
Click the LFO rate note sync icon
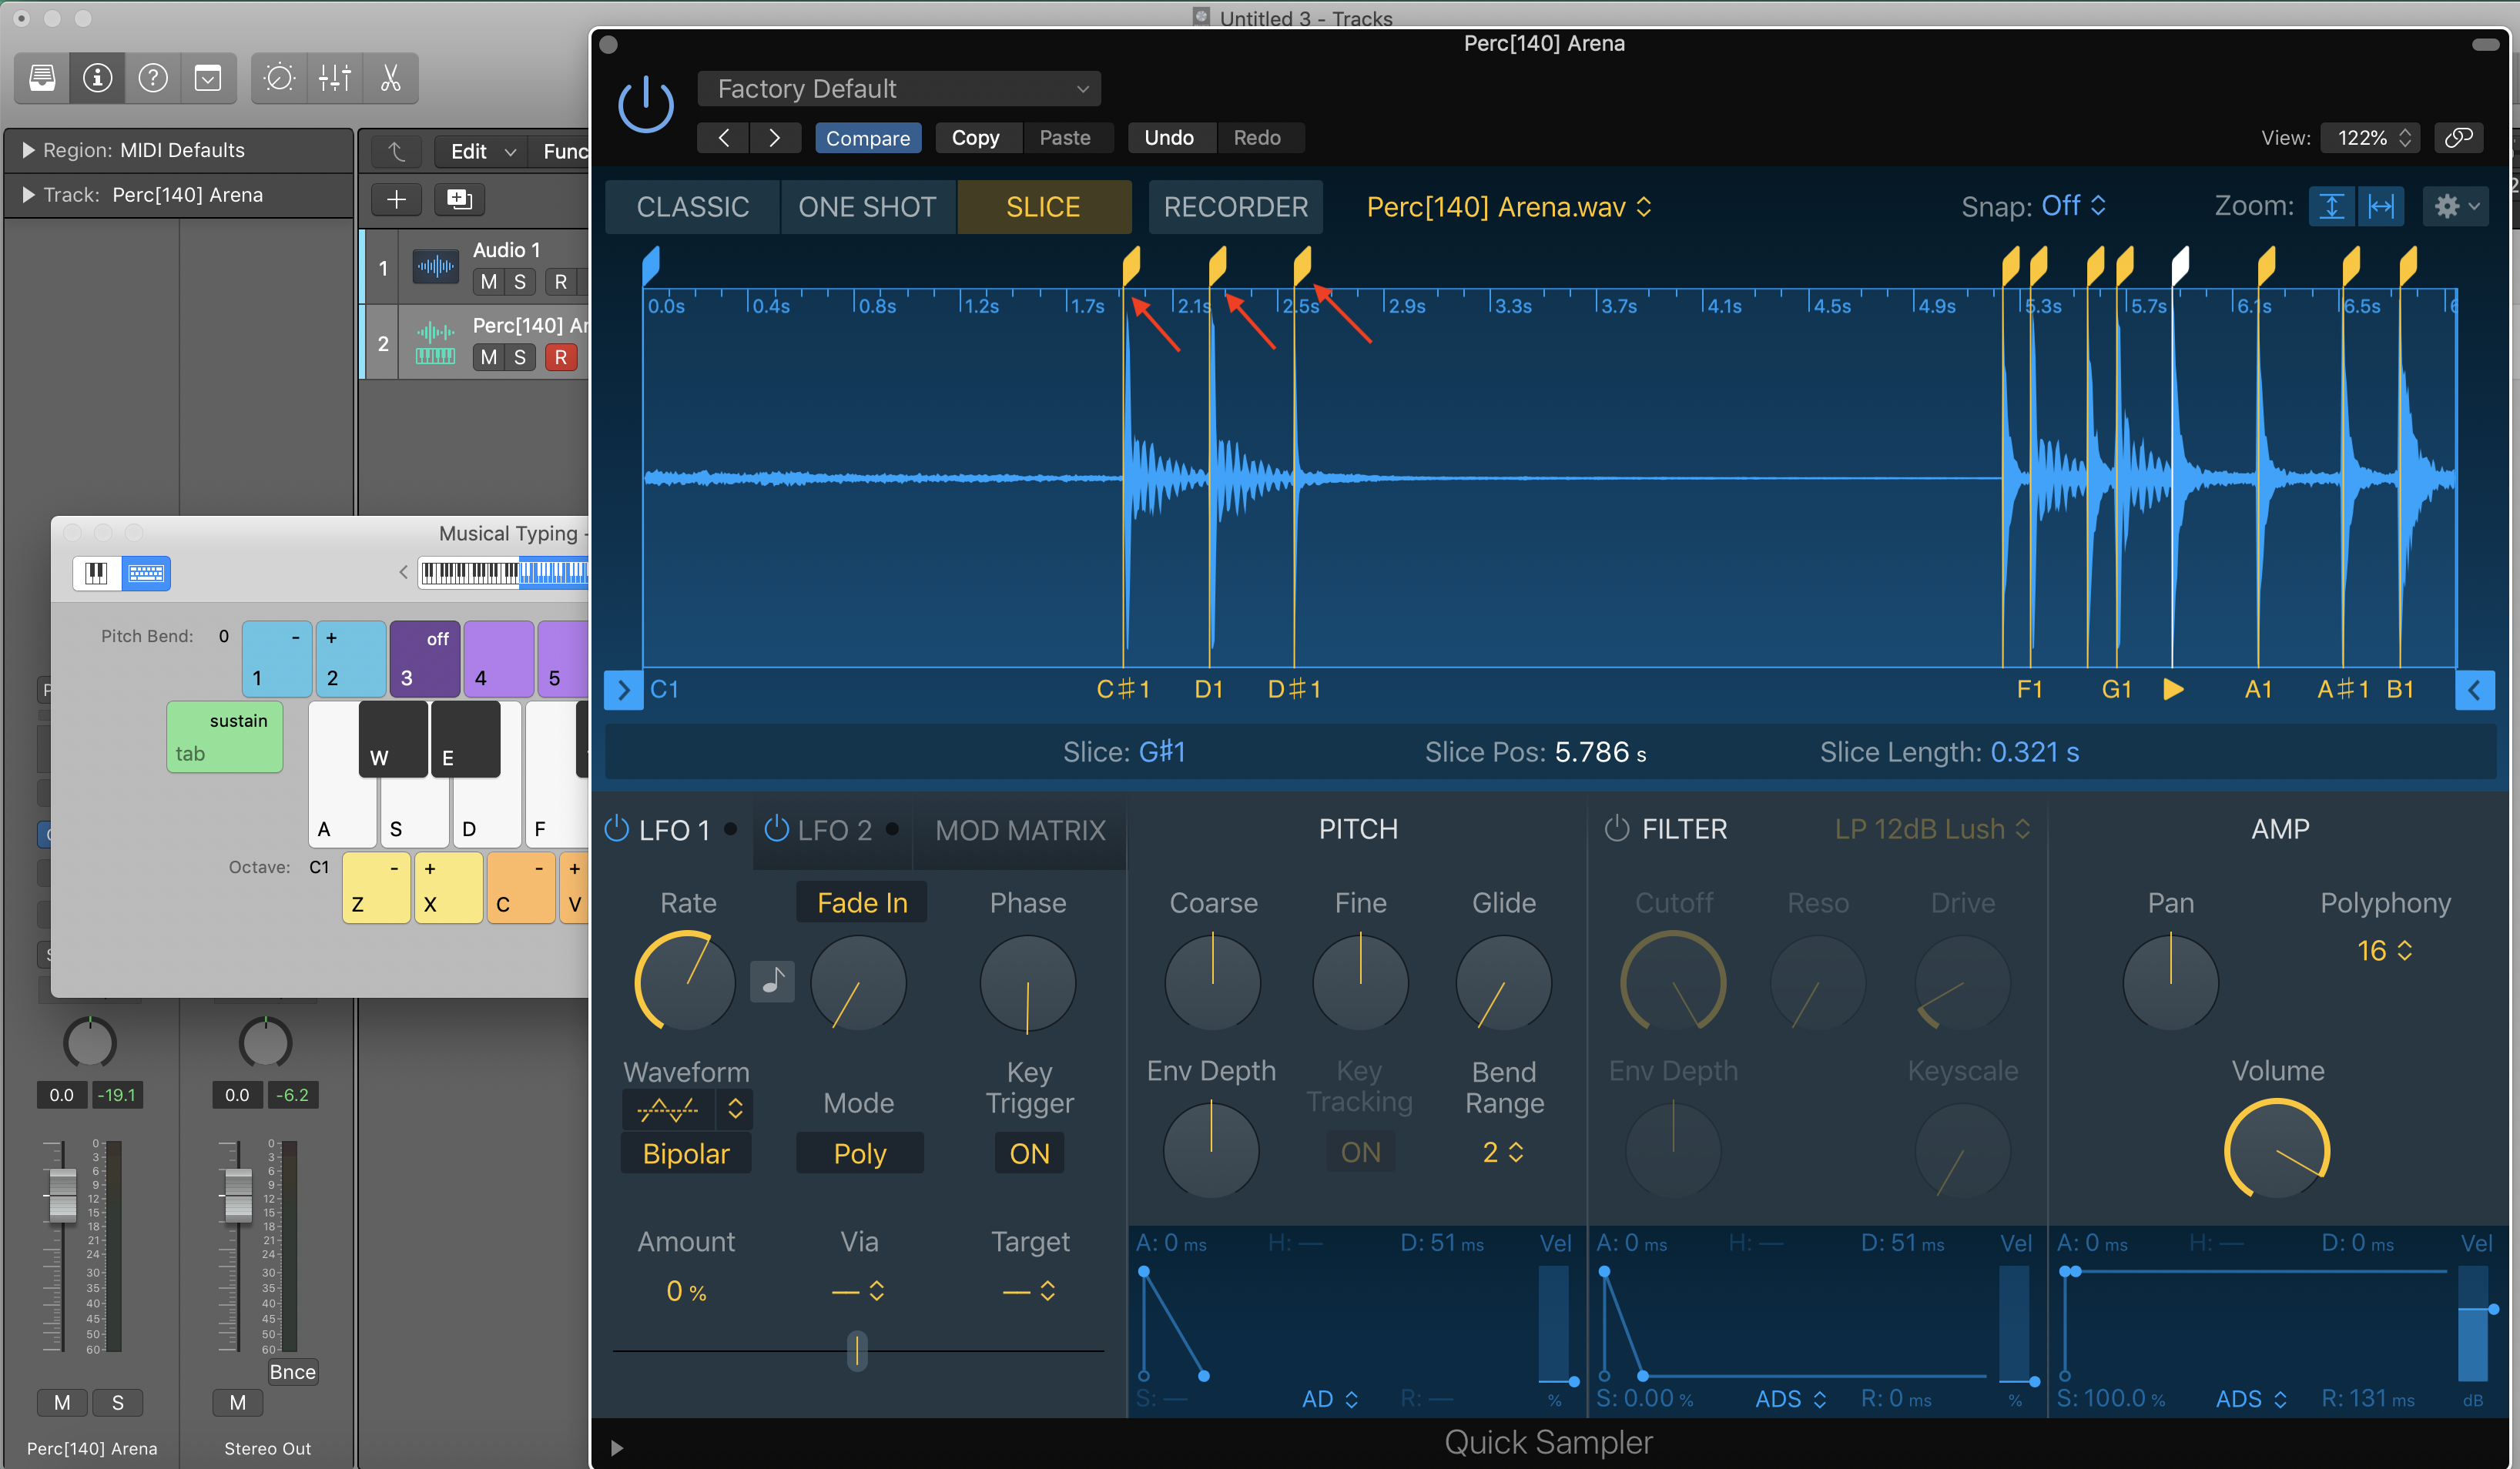[x=772, y=982]
